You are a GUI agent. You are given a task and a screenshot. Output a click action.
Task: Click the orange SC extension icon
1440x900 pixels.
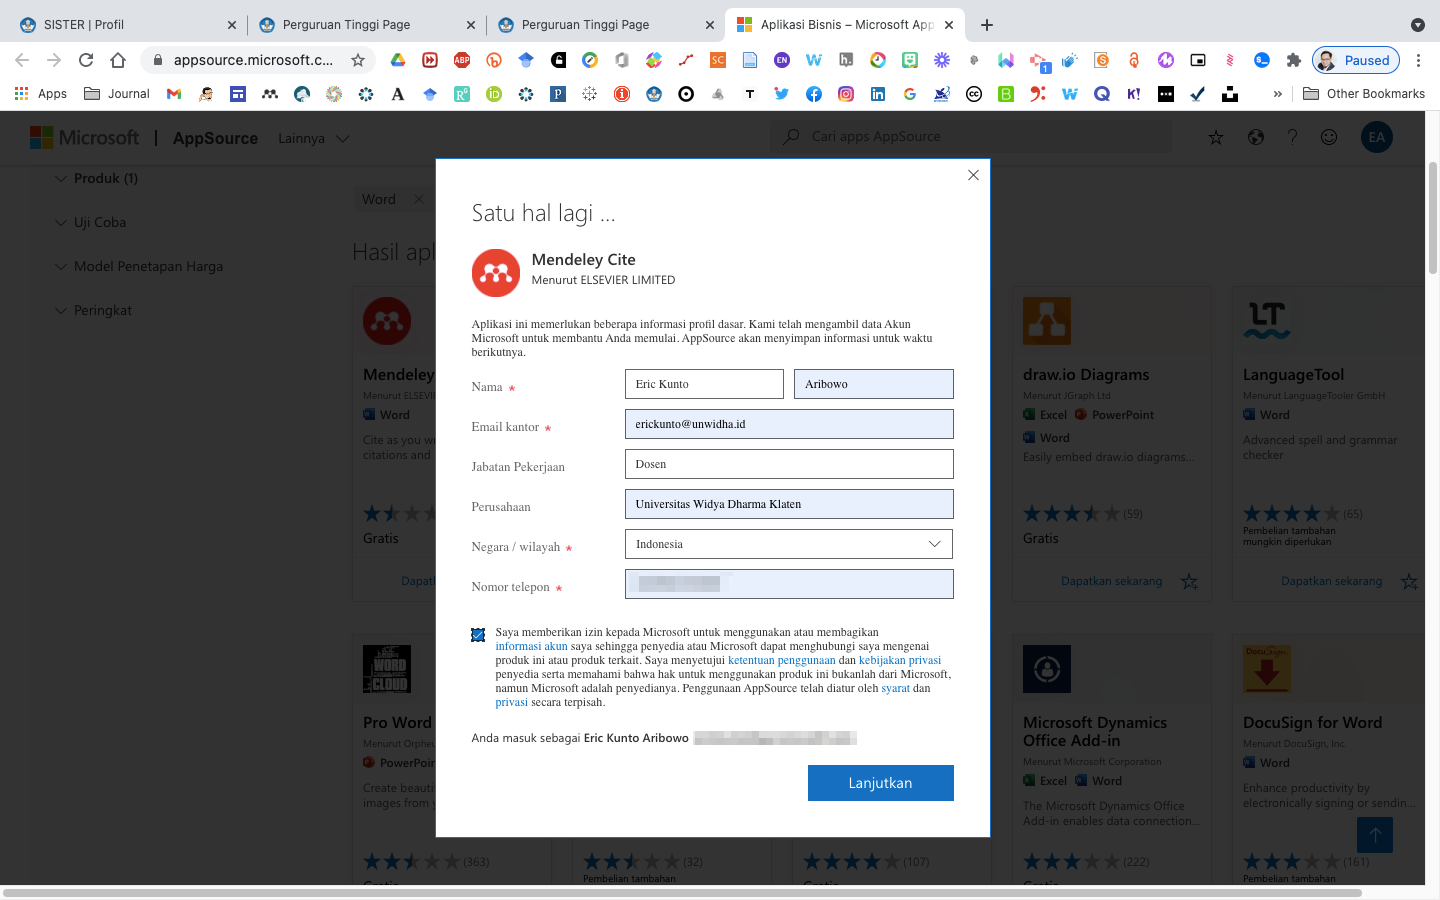click(717, 60)
